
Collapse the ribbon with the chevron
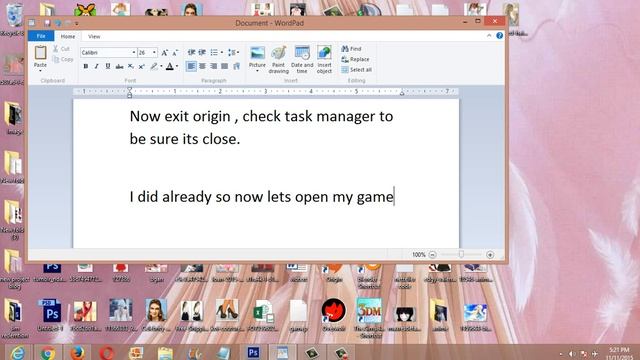click(489, 36)
